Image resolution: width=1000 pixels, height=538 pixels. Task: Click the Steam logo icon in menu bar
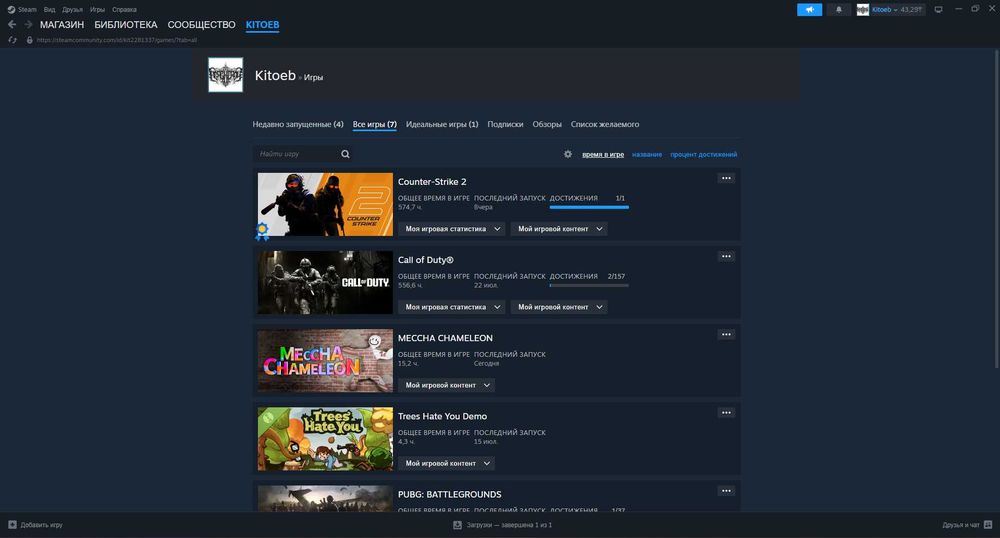pyautogui.click(x=11, y=10)
